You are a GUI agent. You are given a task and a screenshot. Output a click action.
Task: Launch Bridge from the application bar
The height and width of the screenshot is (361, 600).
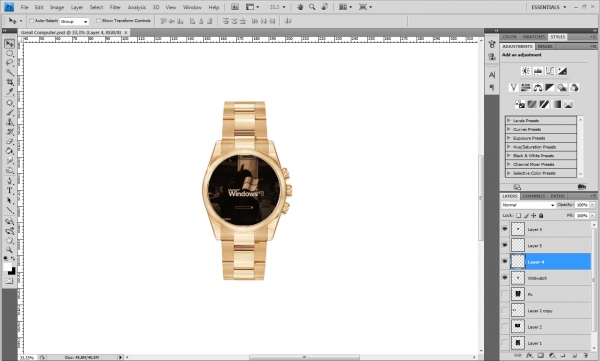tap(235, 7)
